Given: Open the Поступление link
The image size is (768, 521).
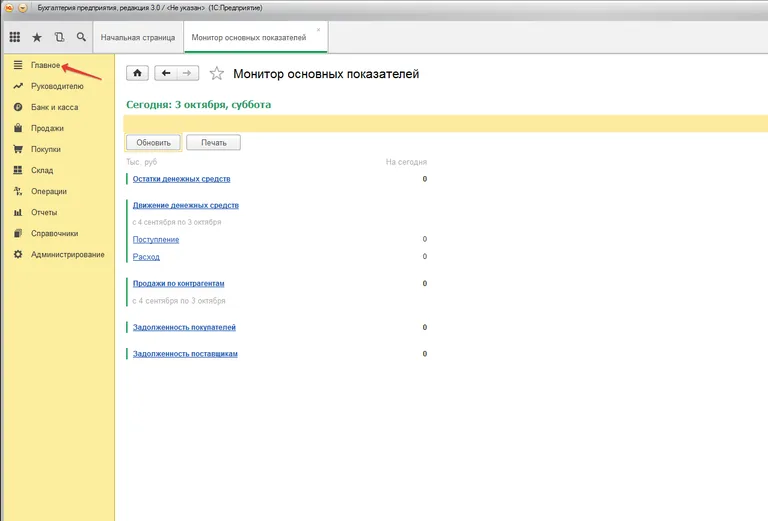Looking at the screenshot, I should (156, 239).
